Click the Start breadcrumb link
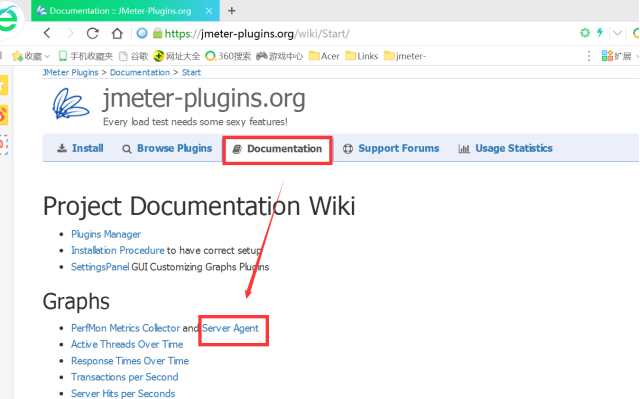The image size is (640, 399). pyautogui.click(x=191, y=73)
